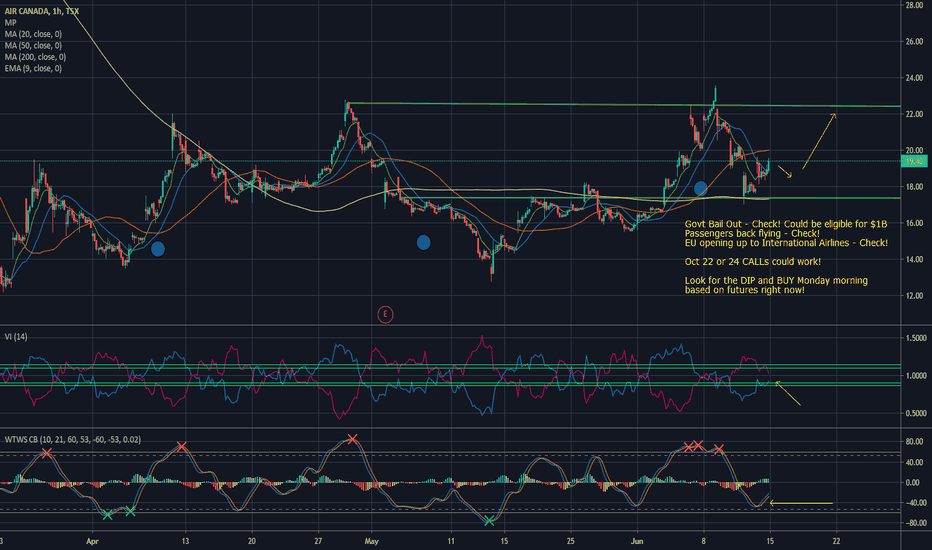
Task: Click the 22.00 price axis label
Action: point(914,114)
